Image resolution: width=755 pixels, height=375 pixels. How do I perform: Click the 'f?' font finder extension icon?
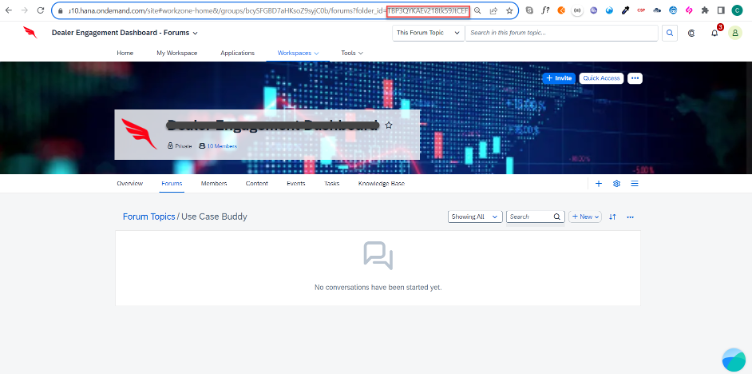tap(545, 10)
